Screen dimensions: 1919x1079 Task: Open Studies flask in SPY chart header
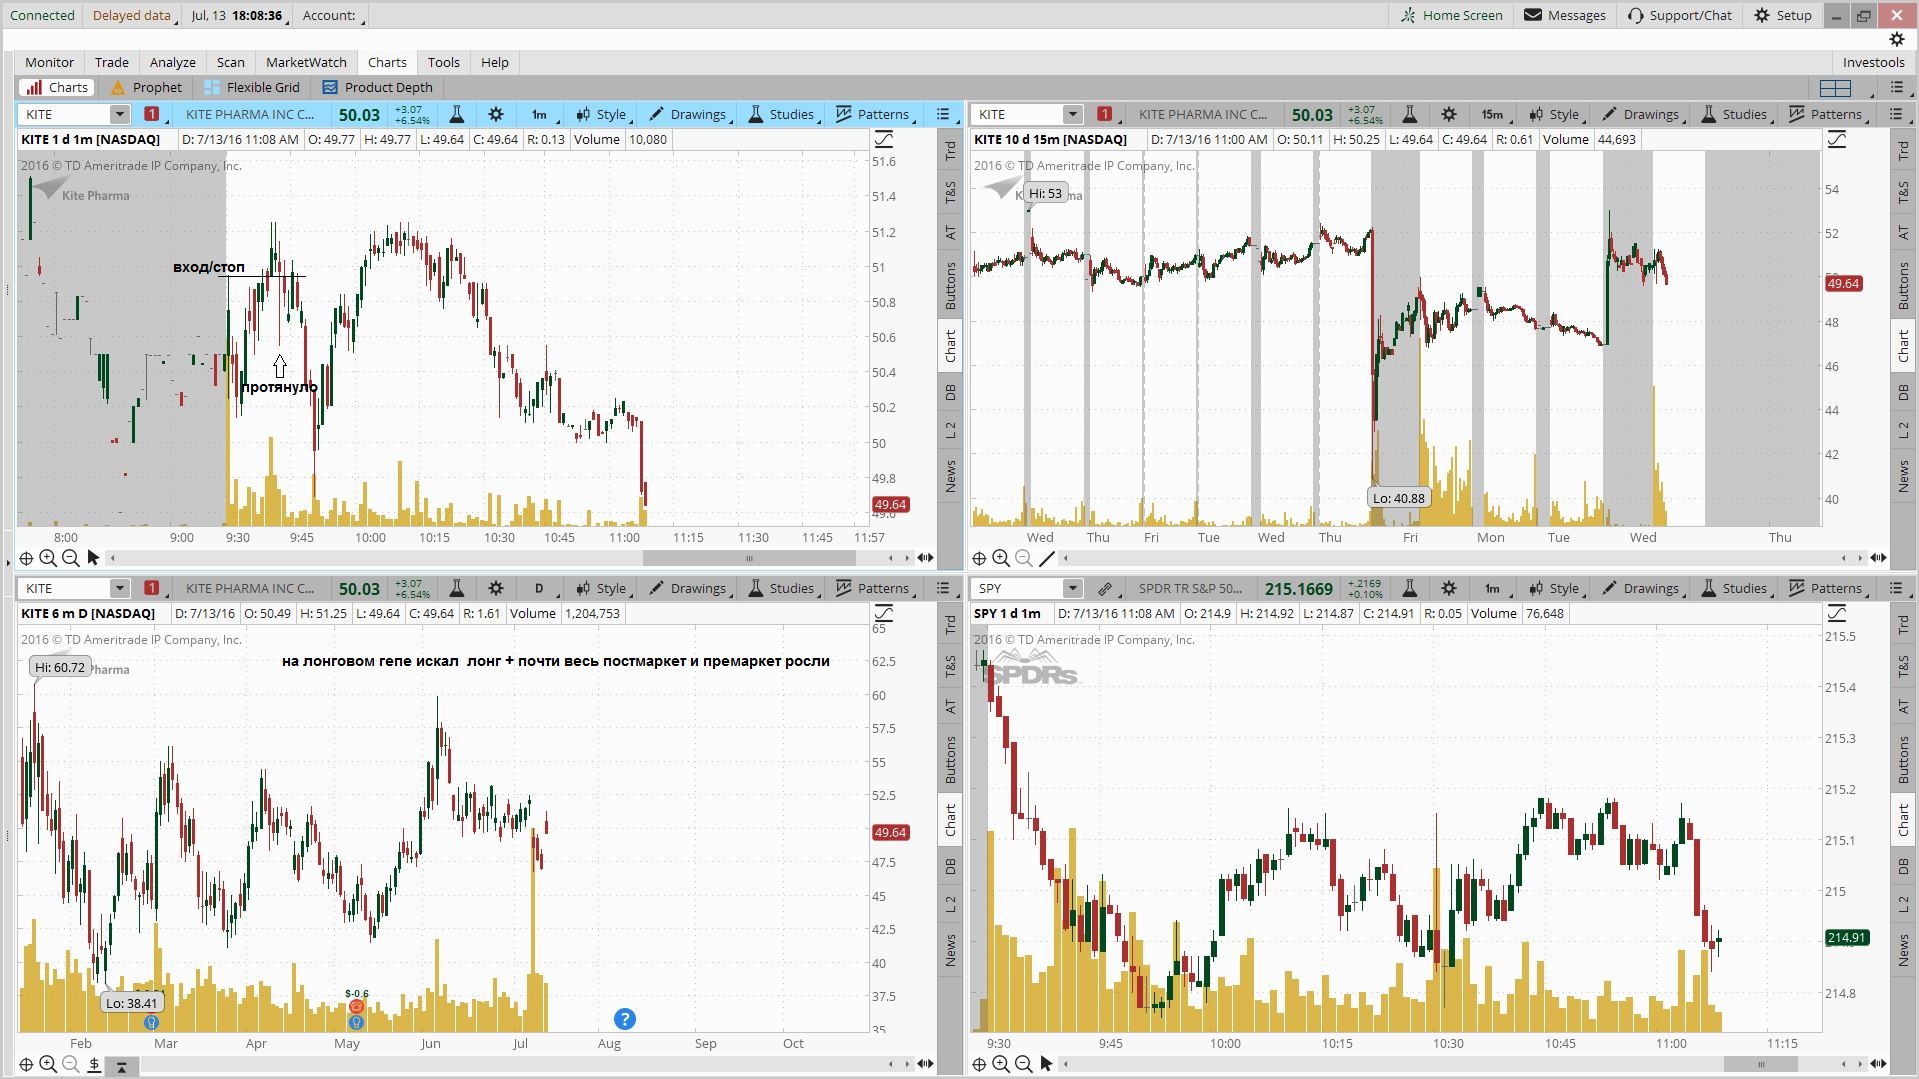click(x=1409, y=588)
